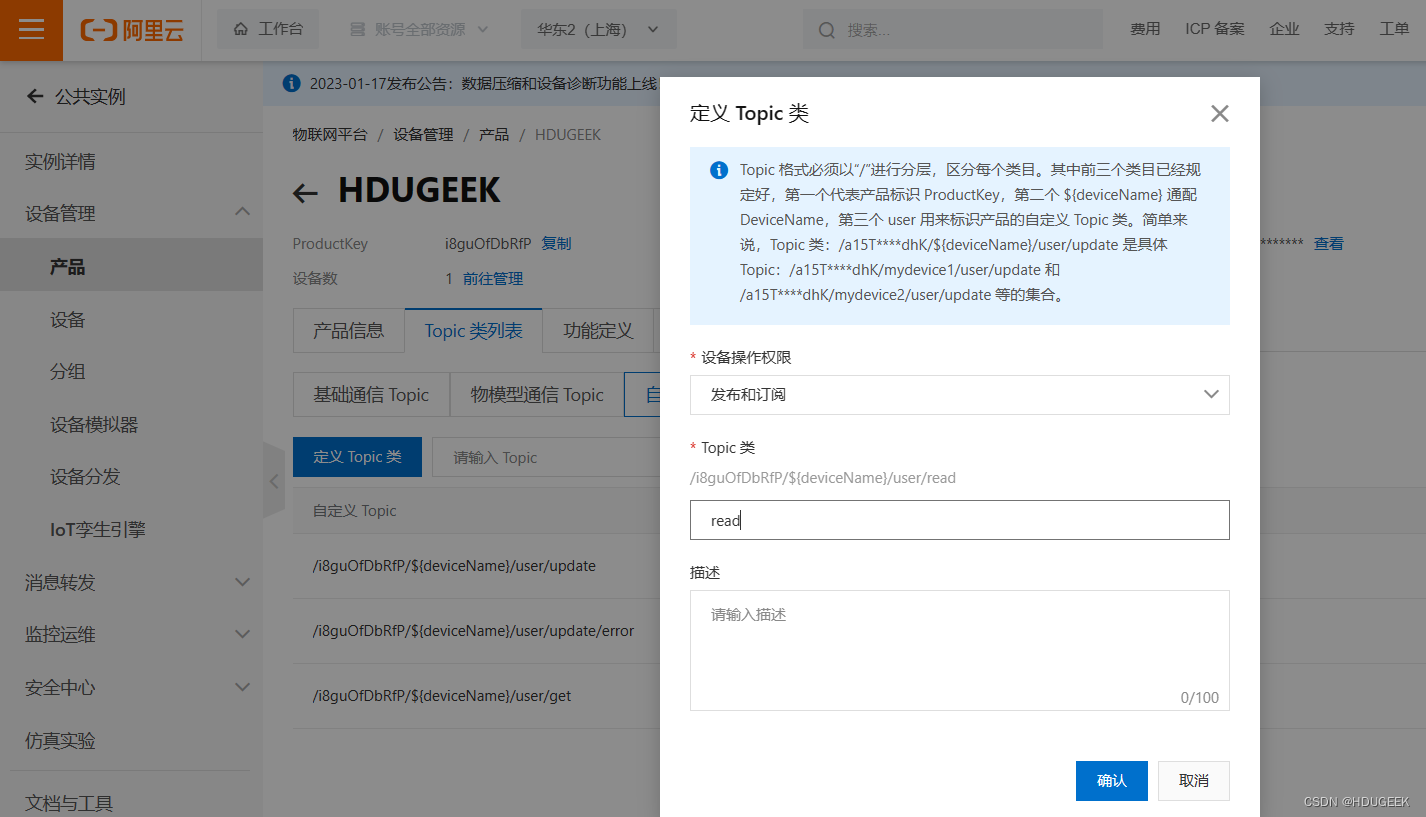
Task: Switch to 产品信息 tab
Action: (348, 330)
